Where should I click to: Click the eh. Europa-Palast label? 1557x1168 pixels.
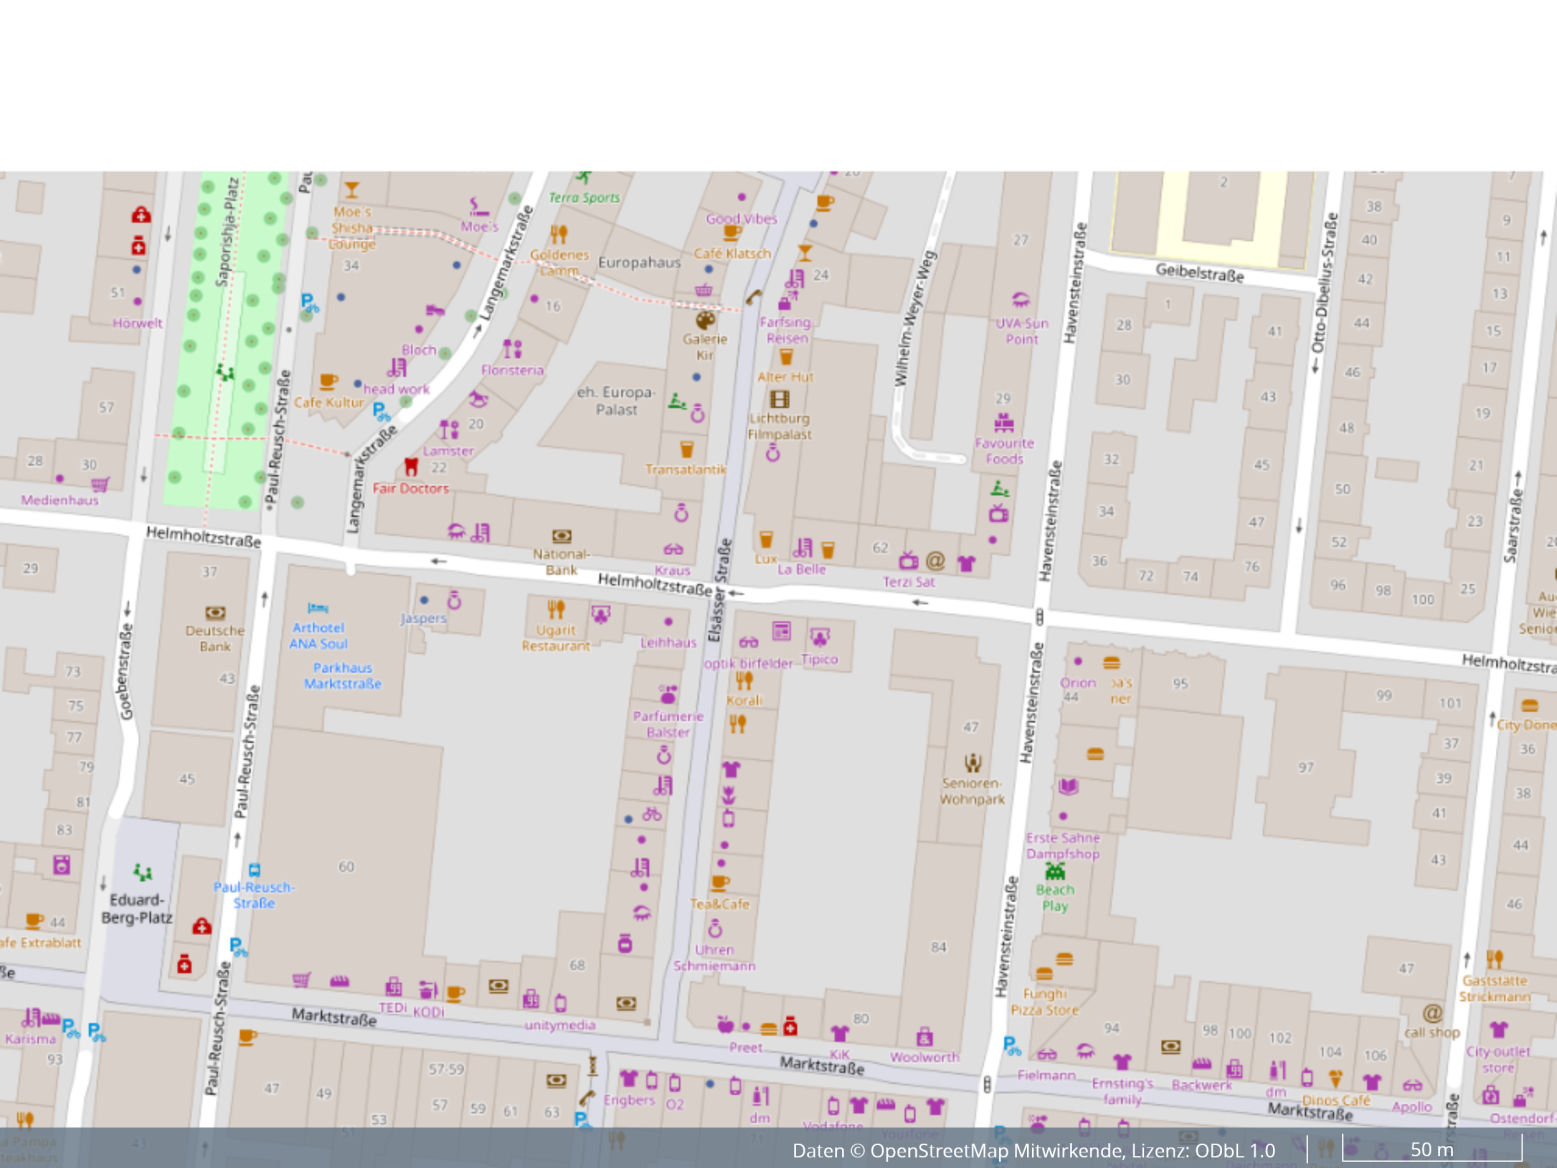pos(616,400)
